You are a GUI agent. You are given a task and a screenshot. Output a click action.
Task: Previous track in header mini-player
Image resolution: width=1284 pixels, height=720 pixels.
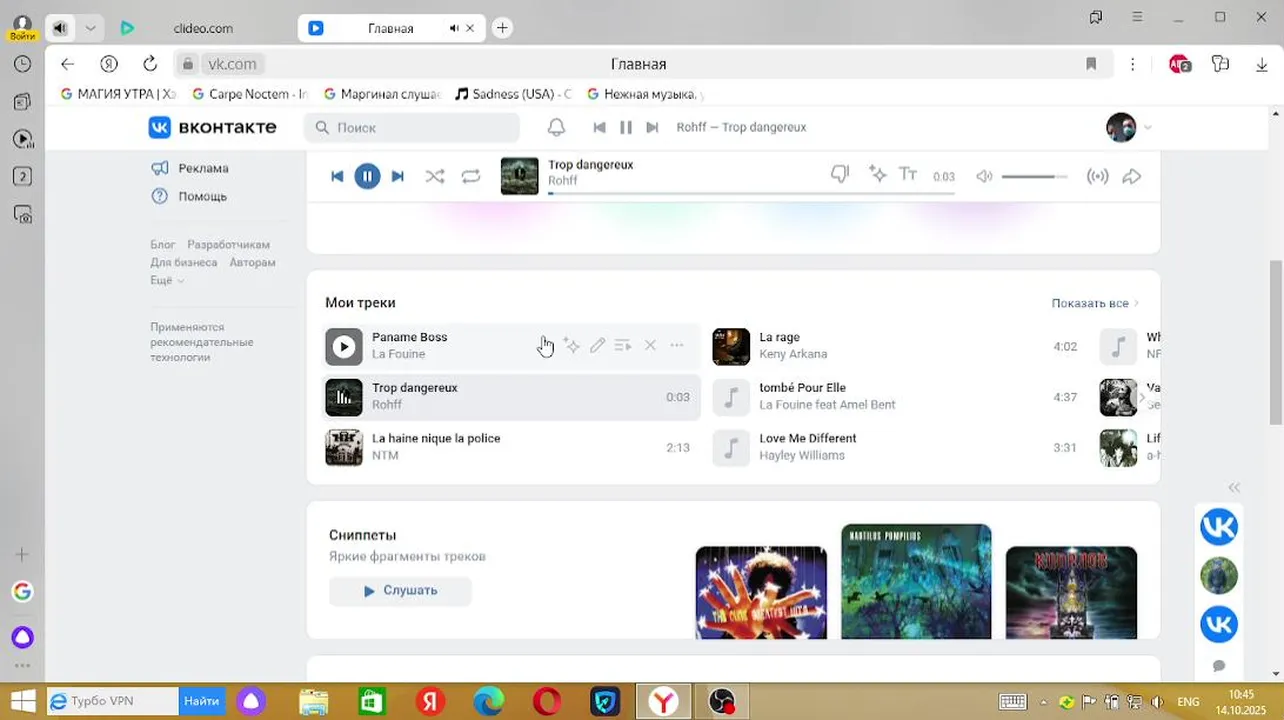point(599,127)
